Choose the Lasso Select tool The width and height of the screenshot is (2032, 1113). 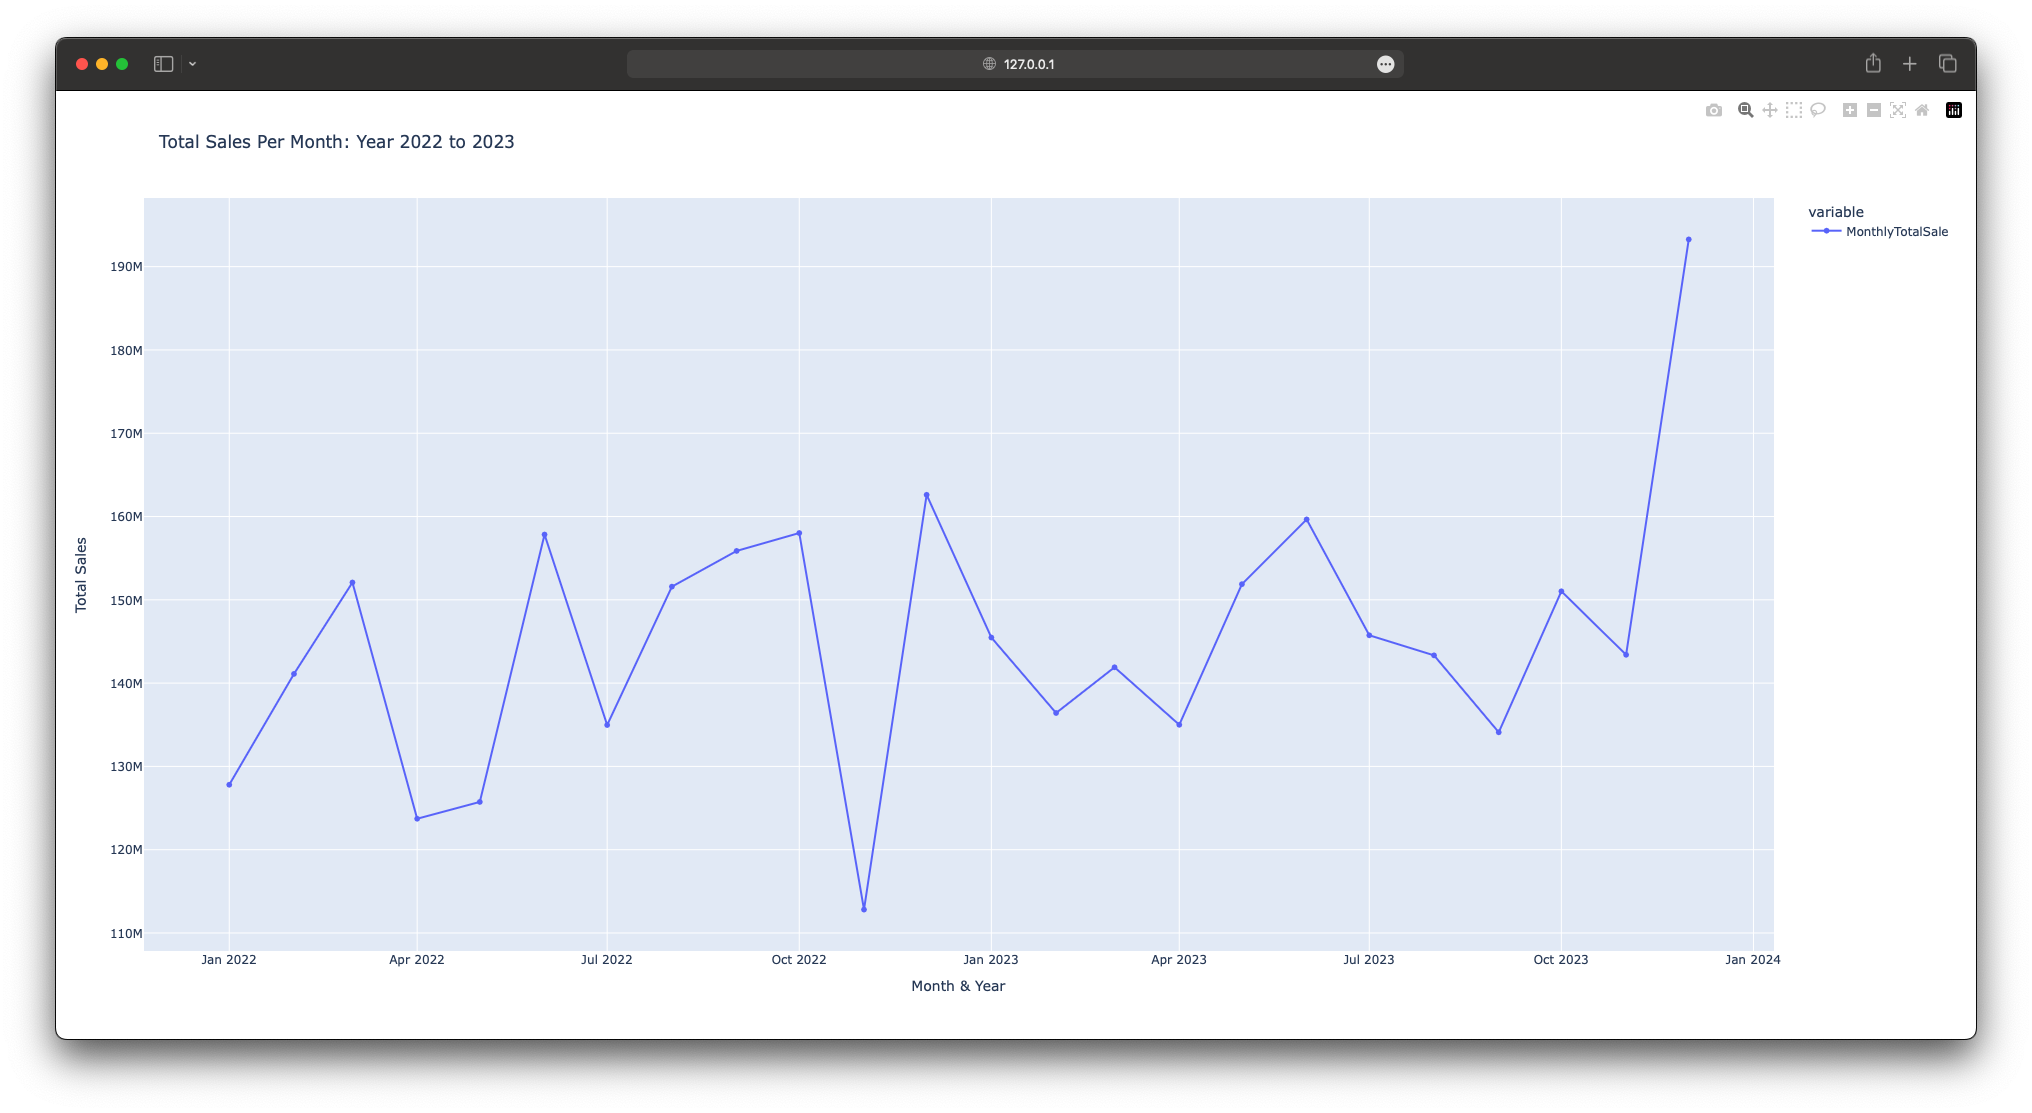1818,110
